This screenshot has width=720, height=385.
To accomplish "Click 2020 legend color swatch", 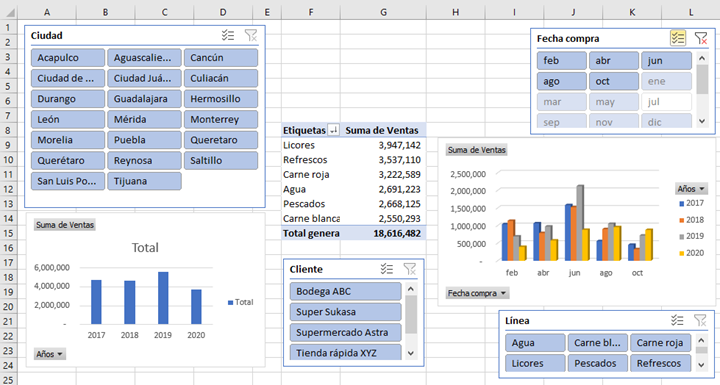I will [681, 253].
